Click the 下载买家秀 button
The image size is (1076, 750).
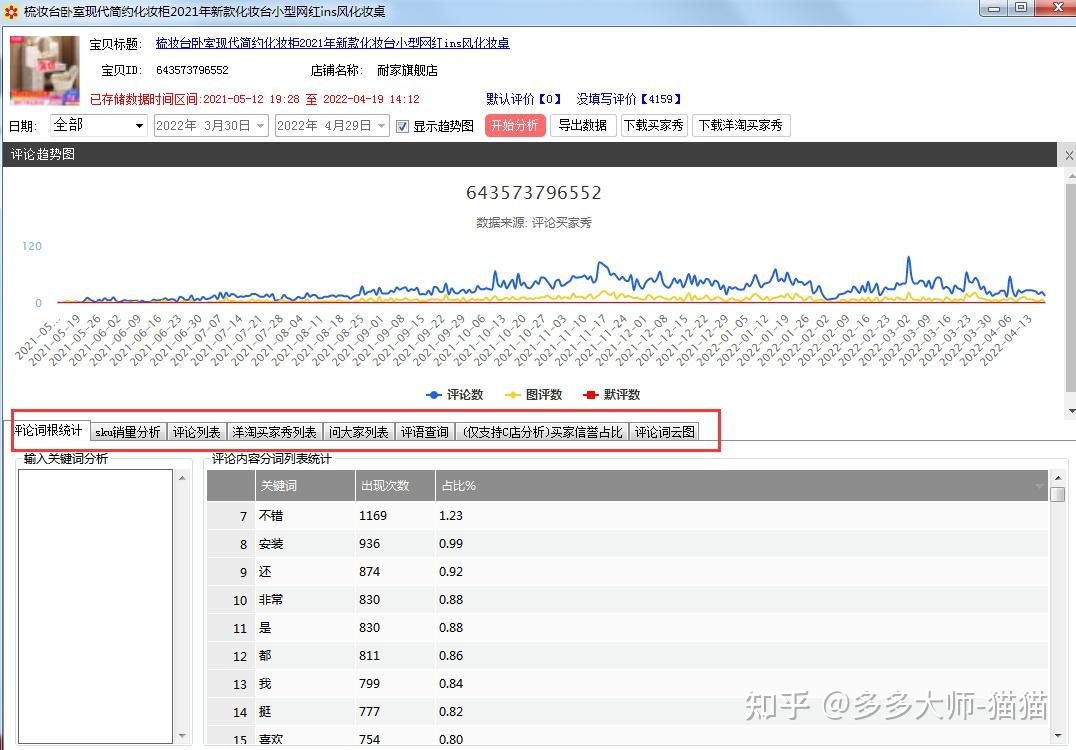click(x=654, y=126)
